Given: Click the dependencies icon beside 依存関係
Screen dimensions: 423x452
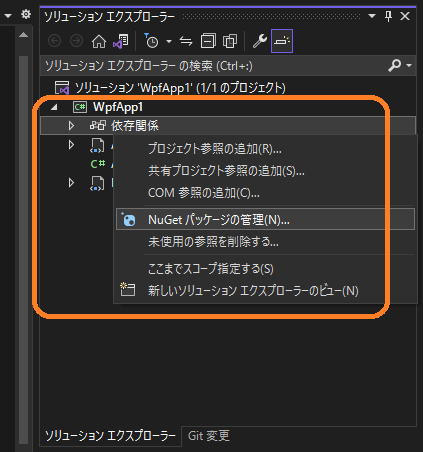Looking at the screenshot, I should (x=98, y=126).
